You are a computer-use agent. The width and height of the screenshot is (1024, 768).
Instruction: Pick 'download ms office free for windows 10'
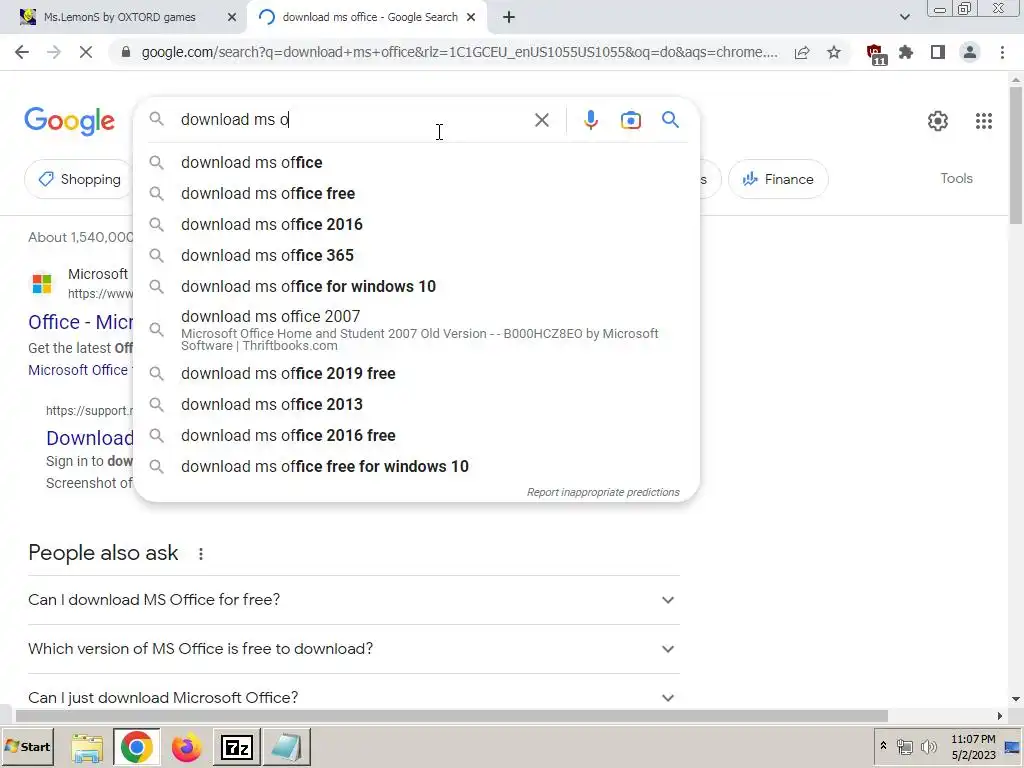coord(416,466)
